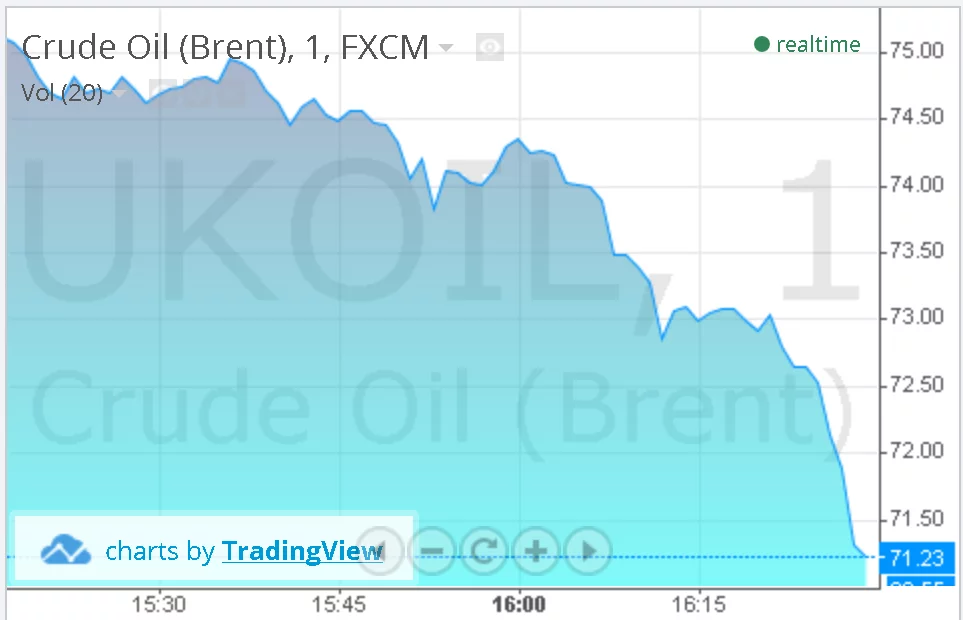Toggle the eye icon beside Crude Oil title

489,47
